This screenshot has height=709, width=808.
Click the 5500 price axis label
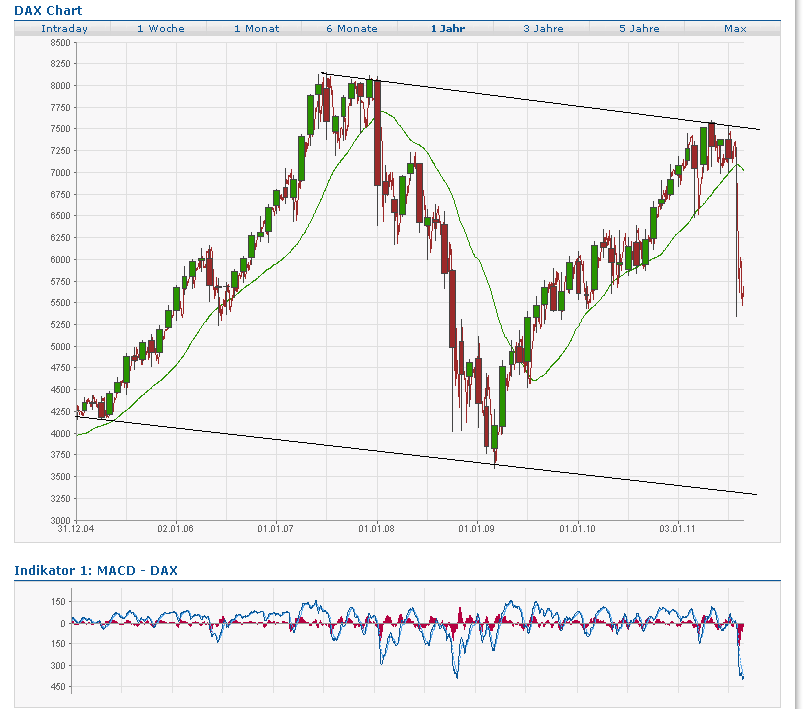pos(60,303)
